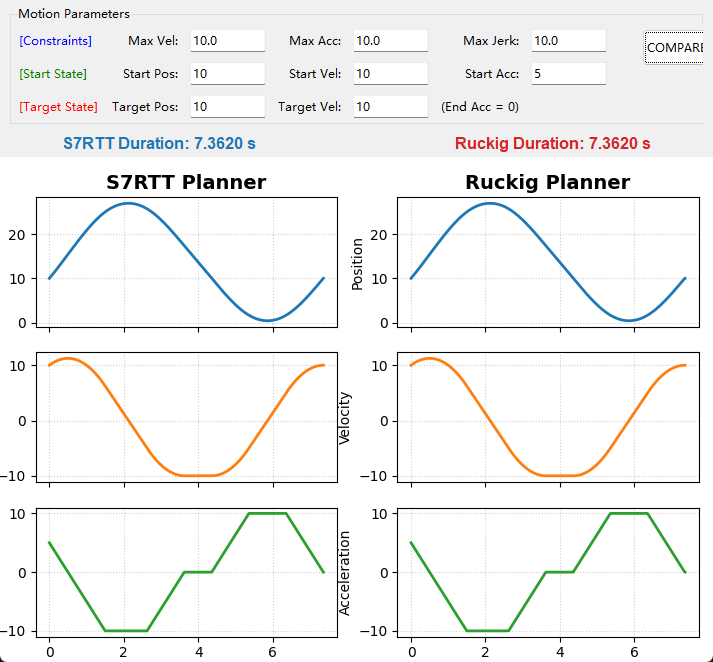This screenshot has height=662, width=713.
Task: Click the red [Target State] label
Action: (58, 107)
